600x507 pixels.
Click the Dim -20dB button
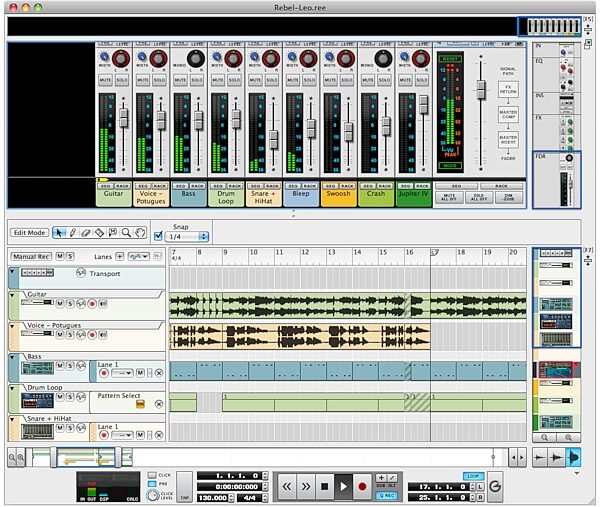(509, 197)
